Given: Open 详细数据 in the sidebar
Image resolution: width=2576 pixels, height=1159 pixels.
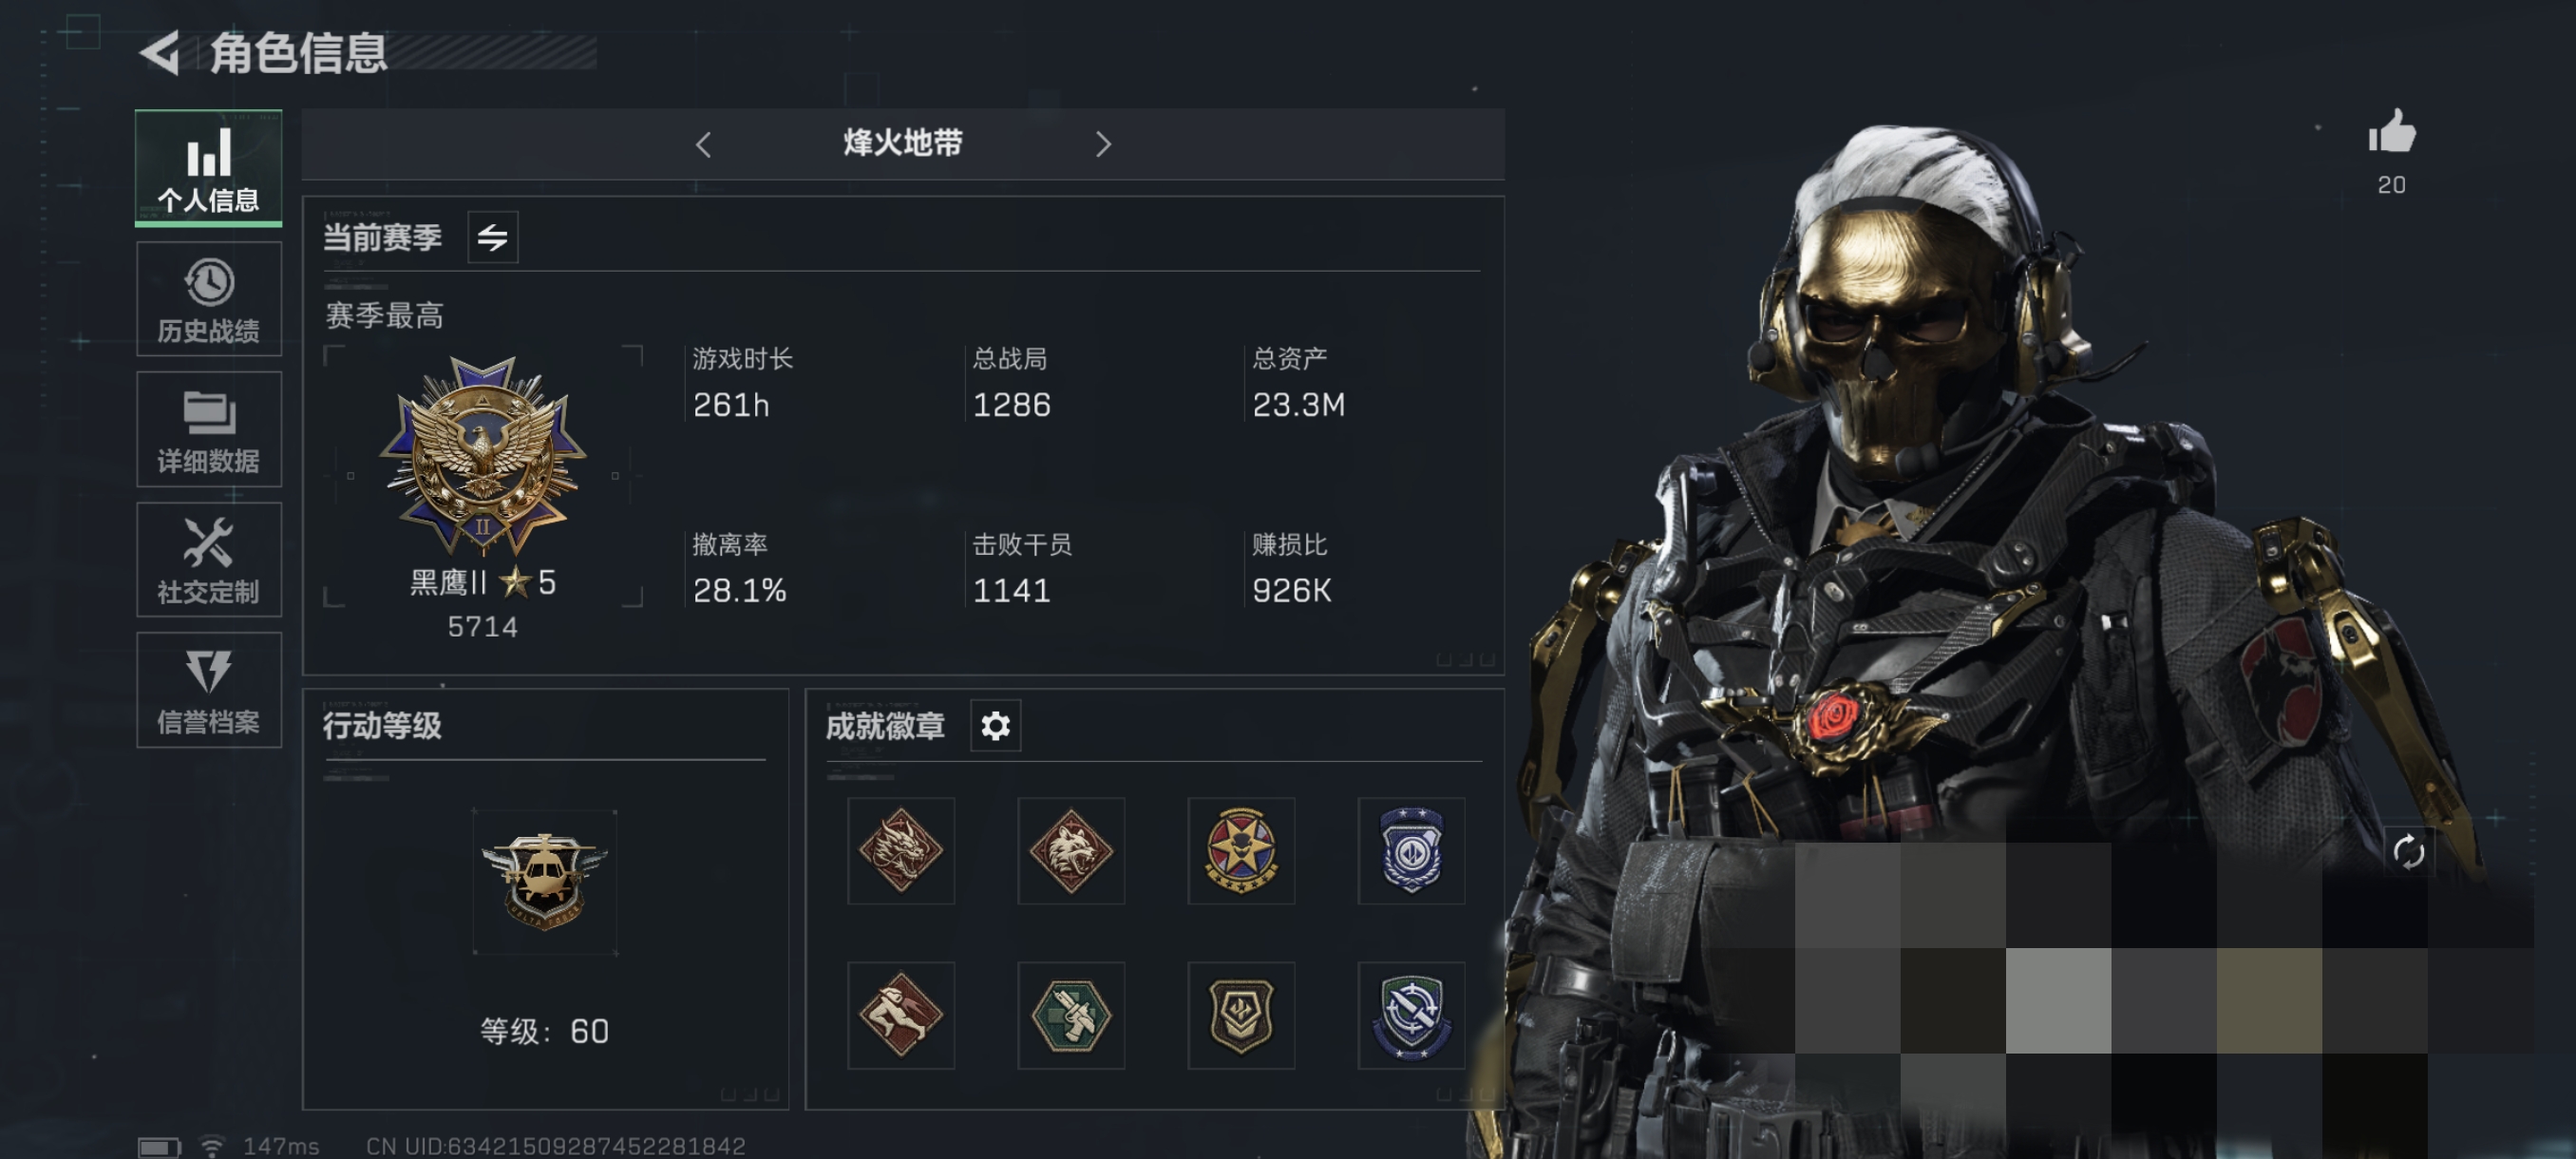Looking at the screenshot, I should (208, 429).
